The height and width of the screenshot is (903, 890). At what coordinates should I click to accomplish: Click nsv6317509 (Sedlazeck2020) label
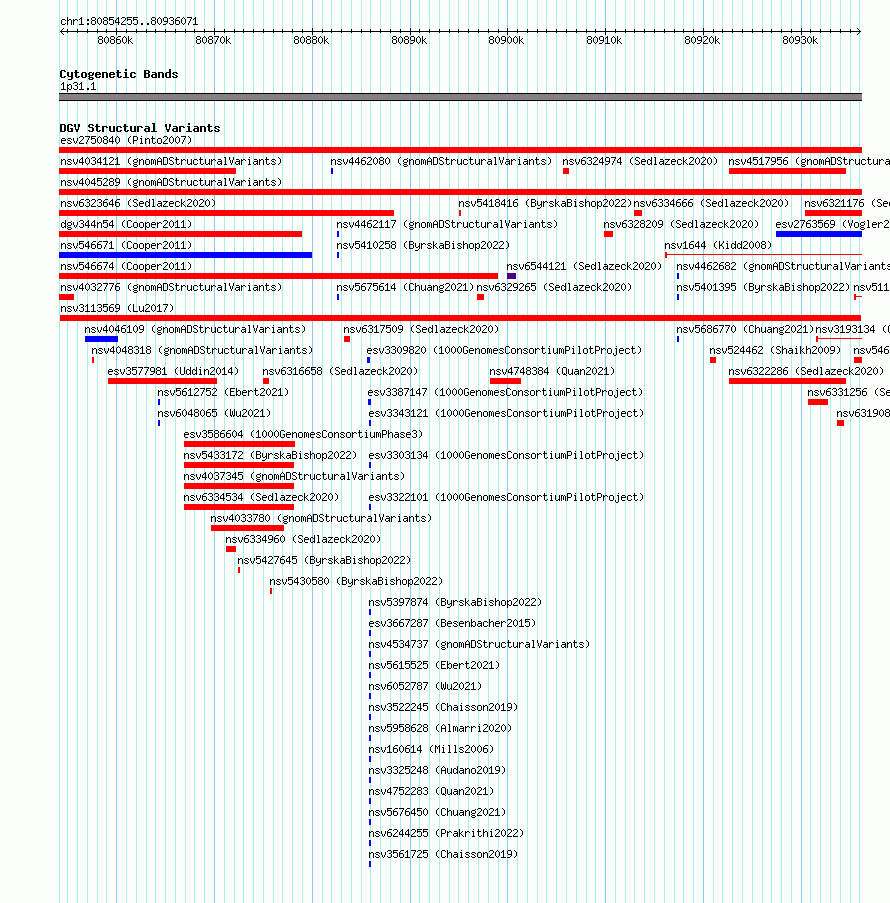(421, 329)
